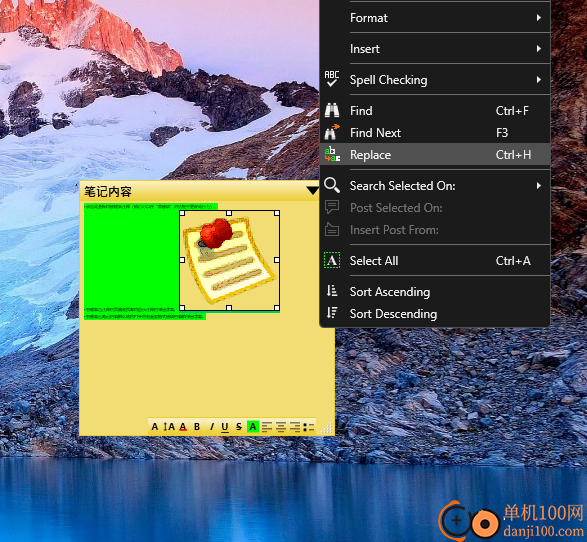This screenshot has height=542, width=587.
Task: Center-align the note text
Action: (281, 427)
